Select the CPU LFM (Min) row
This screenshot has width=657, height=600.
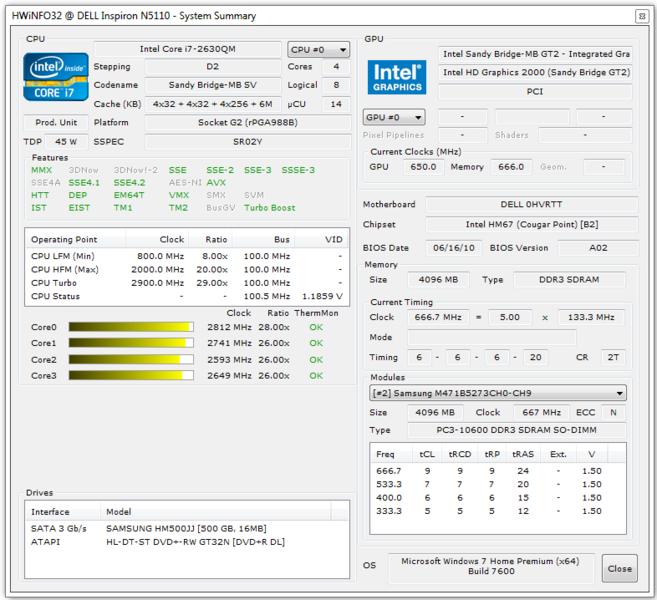(187, 256)
